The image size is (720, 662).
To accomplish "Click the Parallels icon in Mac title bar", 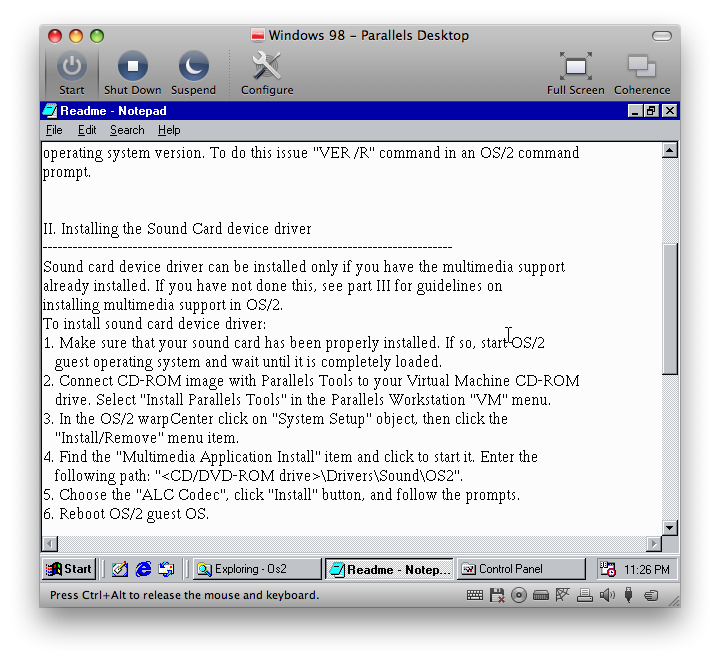I will click(x=258, y=35).
